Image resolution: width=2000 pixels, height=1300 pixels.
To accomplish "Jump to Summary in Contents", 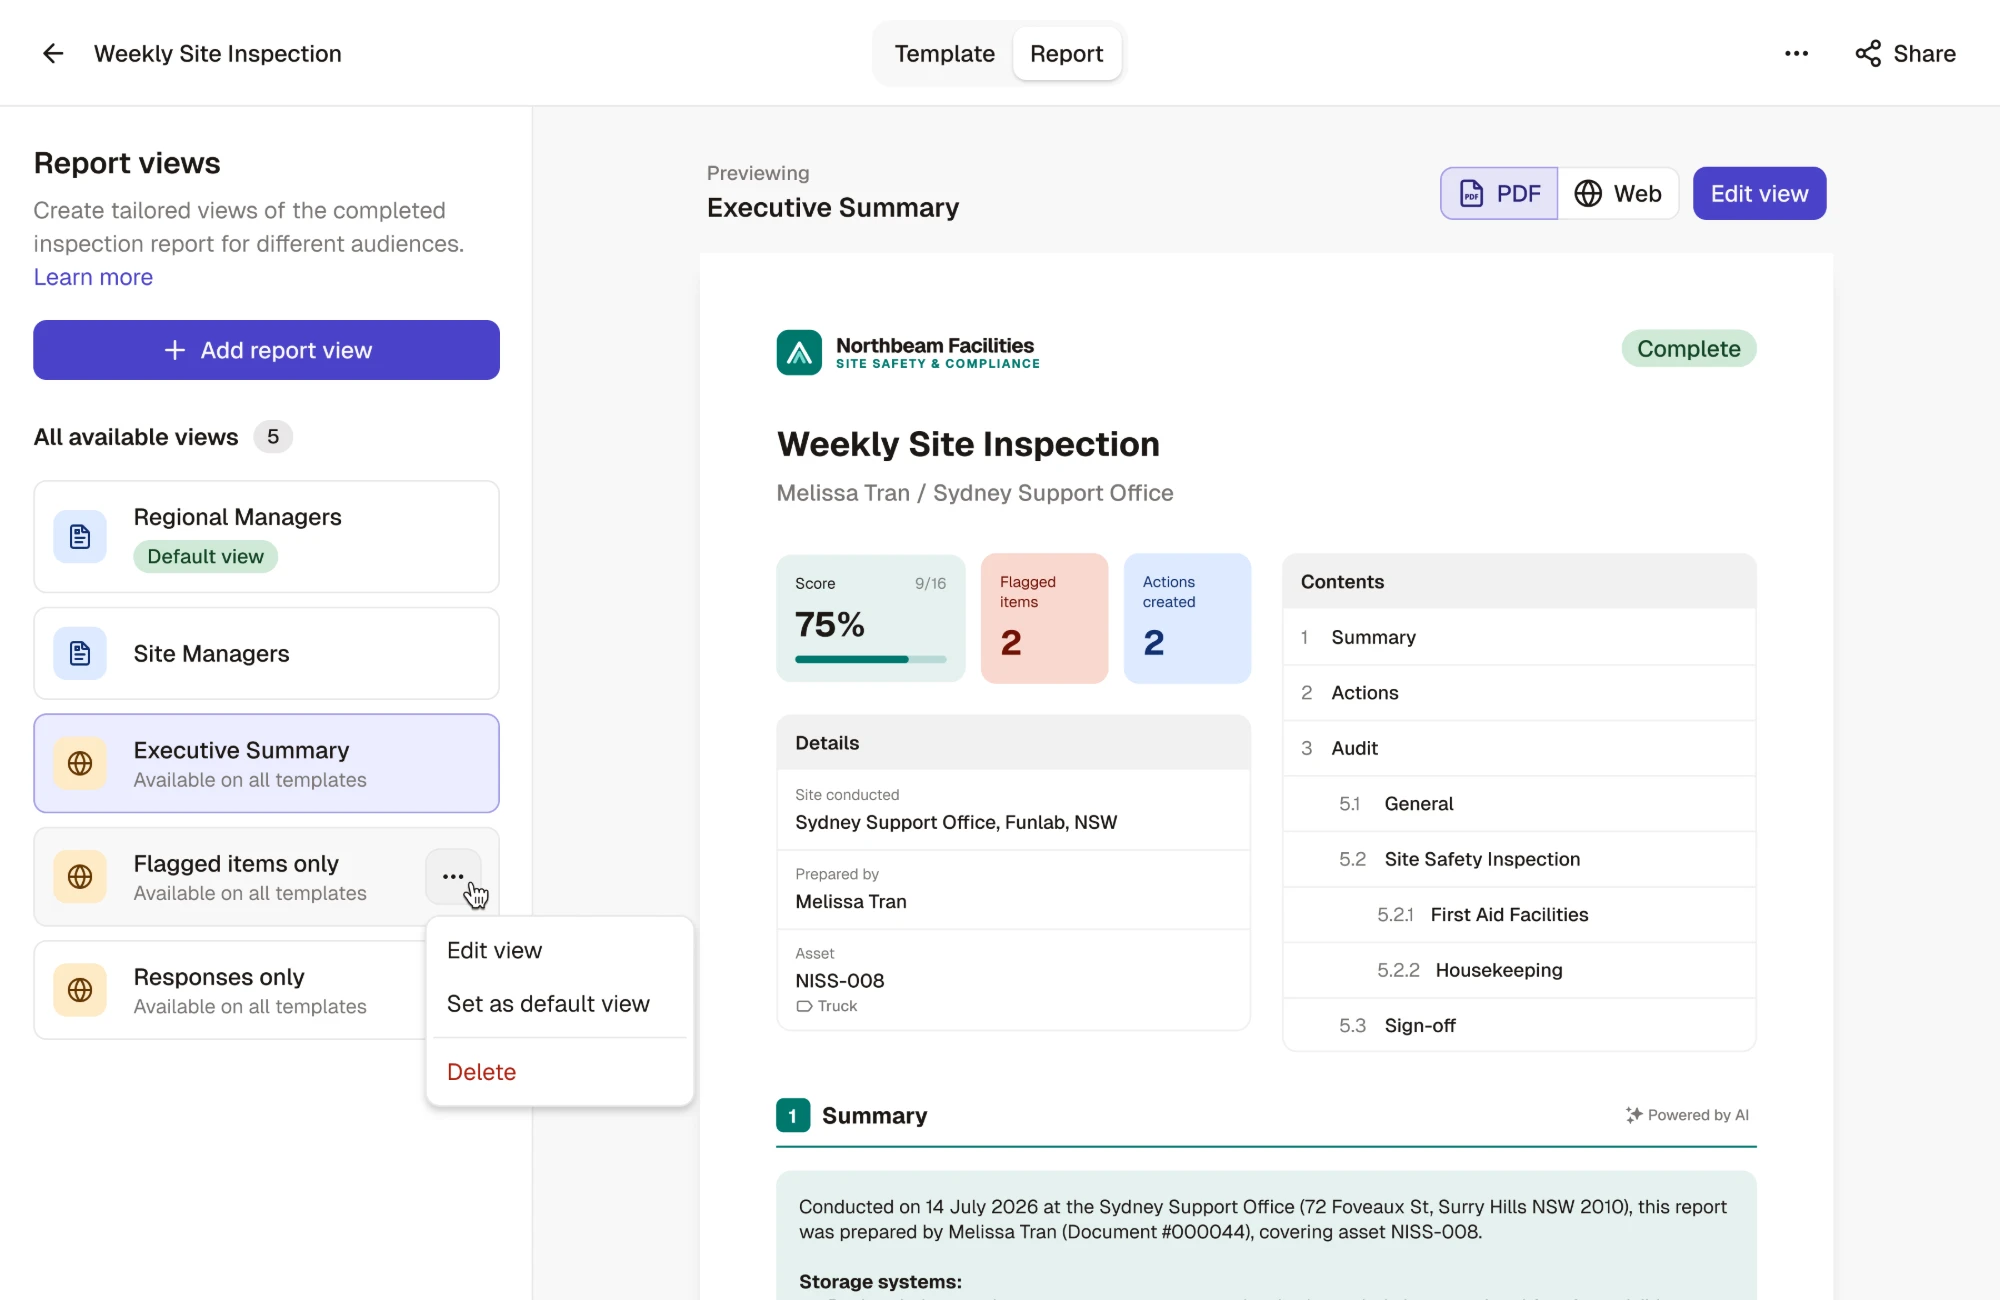I will point(1519,638).
